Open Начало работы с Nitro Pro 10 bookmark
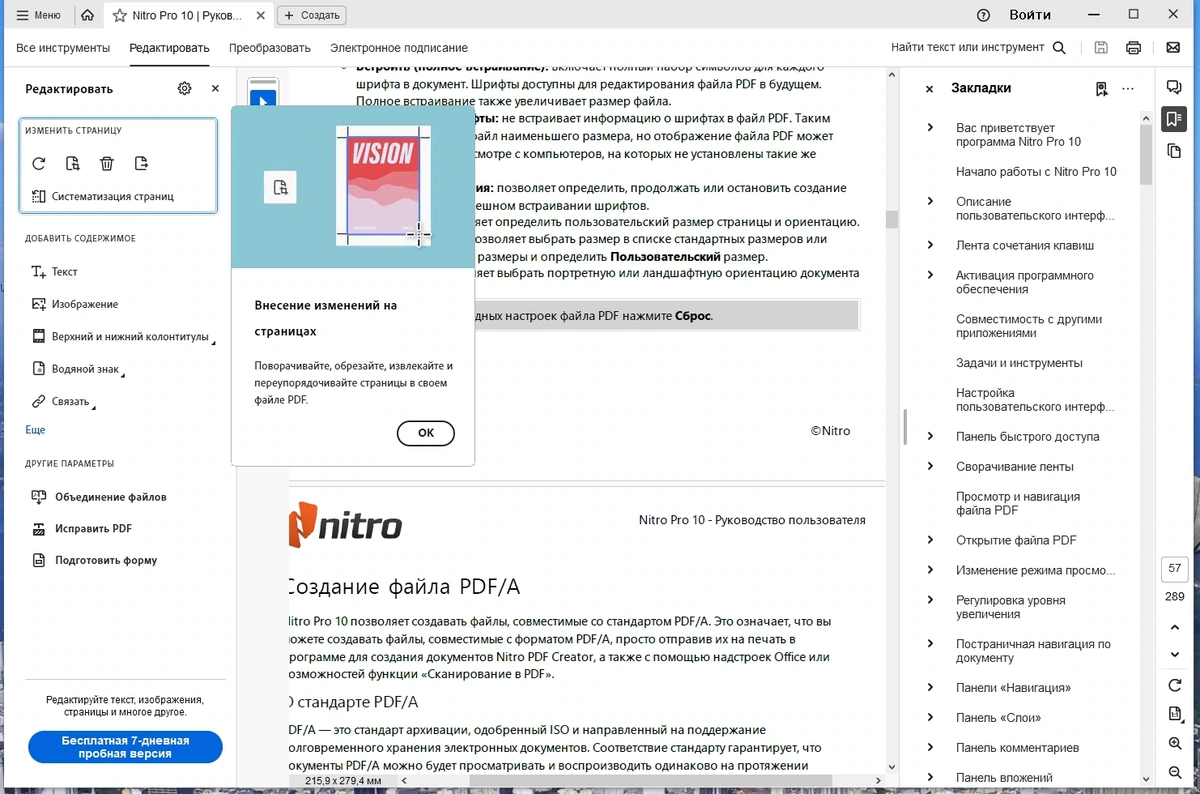 tap(1036, 171)
